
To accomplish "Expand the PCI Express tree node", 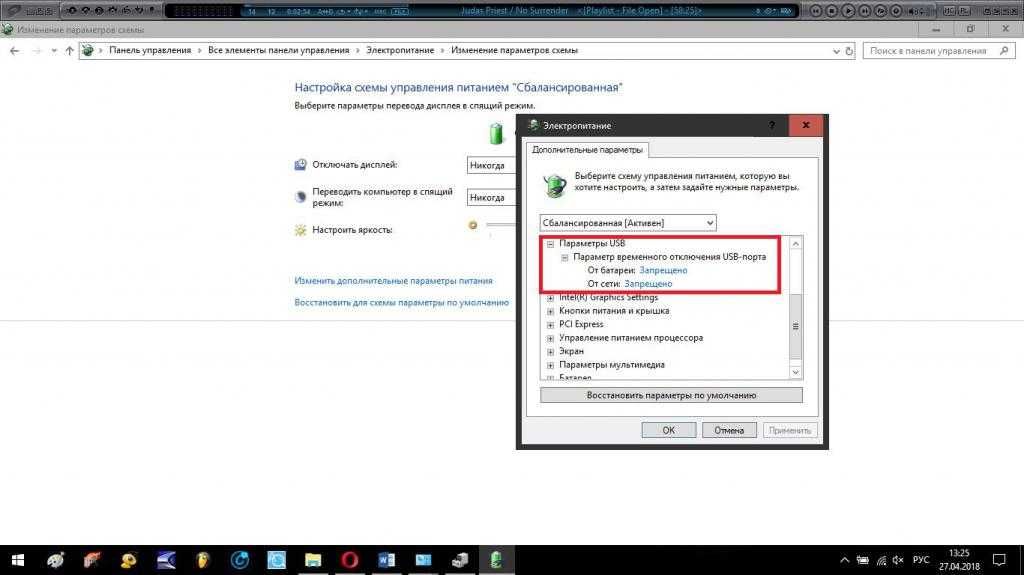I will [x=550, y=324].
